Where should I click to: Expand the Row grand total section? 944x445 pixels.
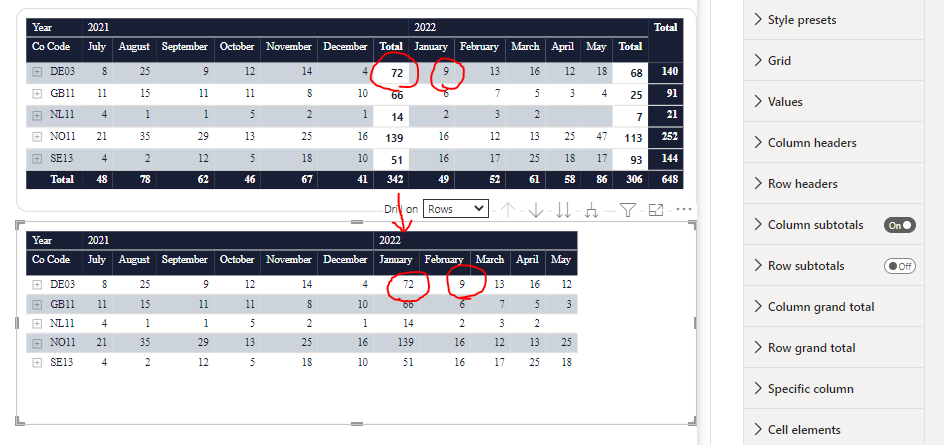(833, 347)
